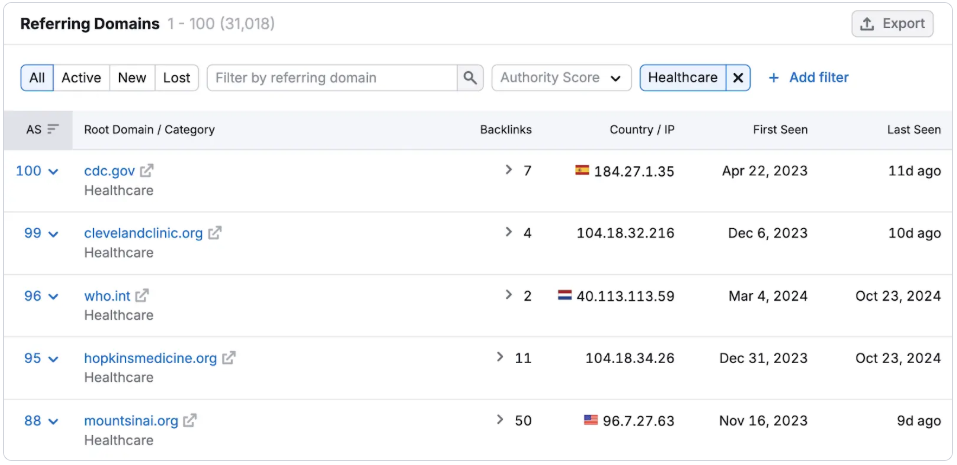Click the Last Seen column header

(x=914, y=129)
